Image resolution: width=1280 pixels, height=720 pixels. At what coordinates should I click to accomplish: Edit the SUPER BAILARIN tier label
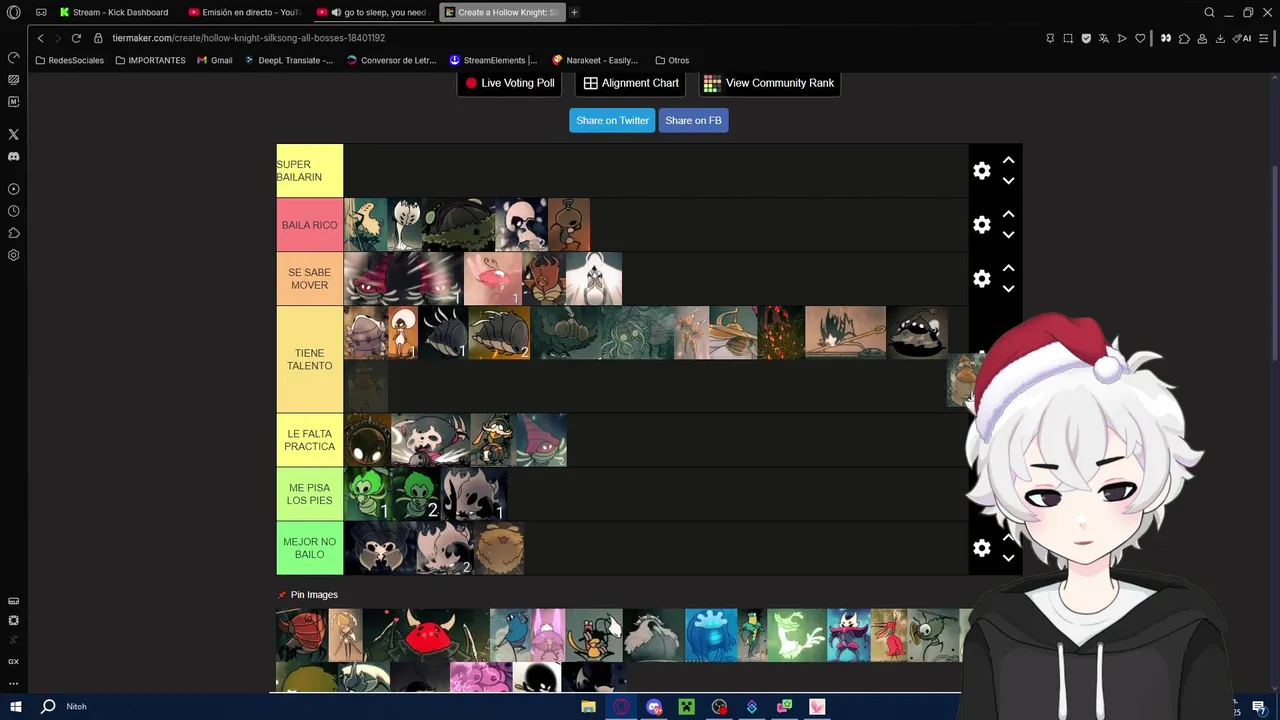(x=310, y=171)
